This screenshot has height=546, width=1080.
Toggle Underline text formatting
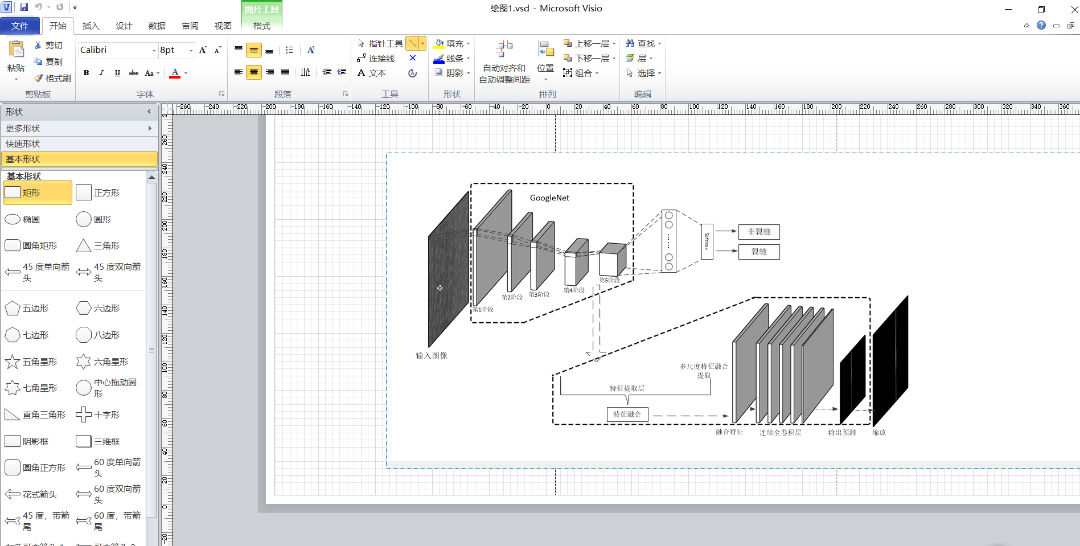[117, 73]
